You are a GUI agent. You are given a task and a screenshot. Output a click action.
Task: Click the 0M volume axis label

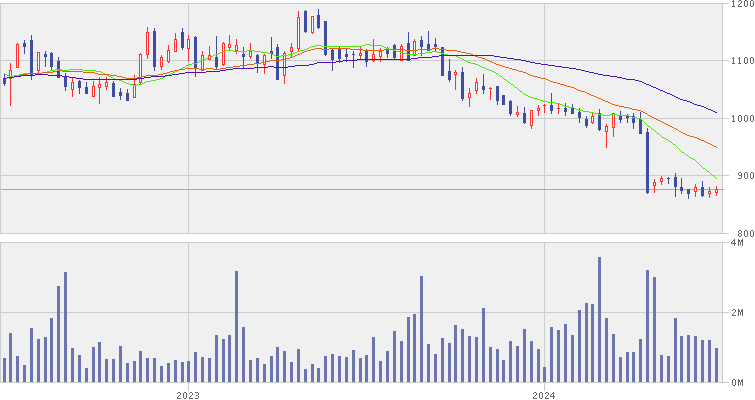[738, 382]
